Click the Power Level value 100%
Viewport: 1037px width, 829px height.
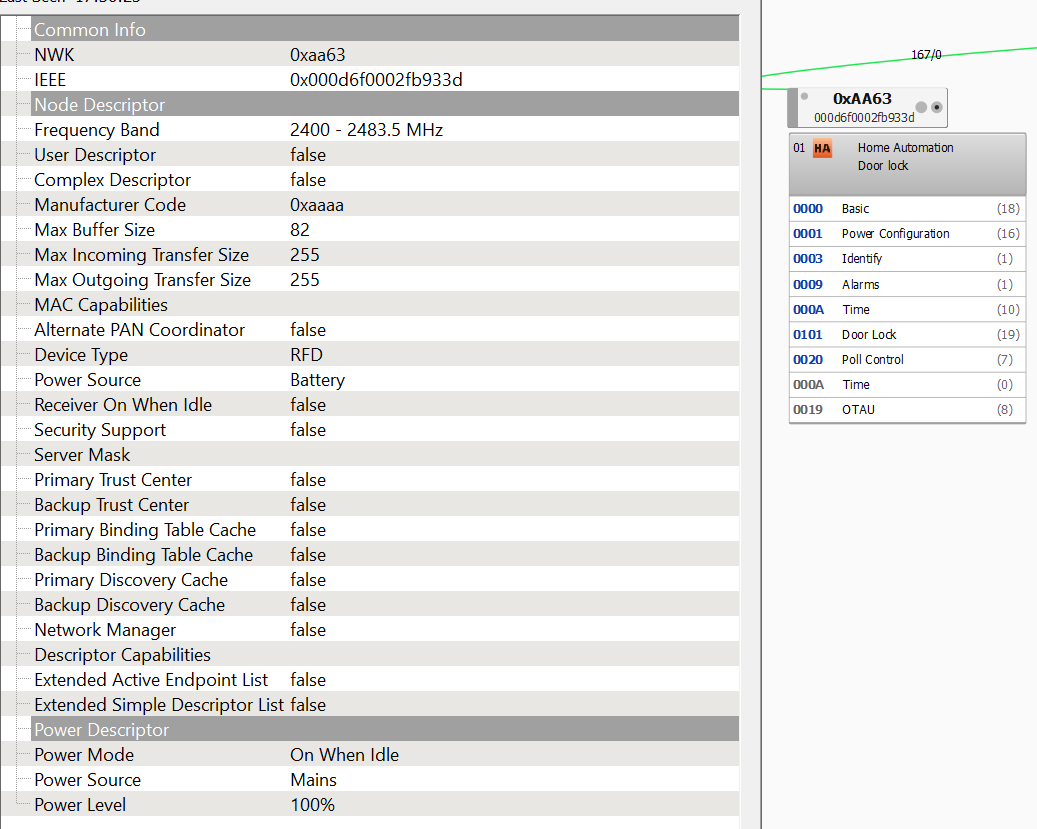click(x=312, y=805)
